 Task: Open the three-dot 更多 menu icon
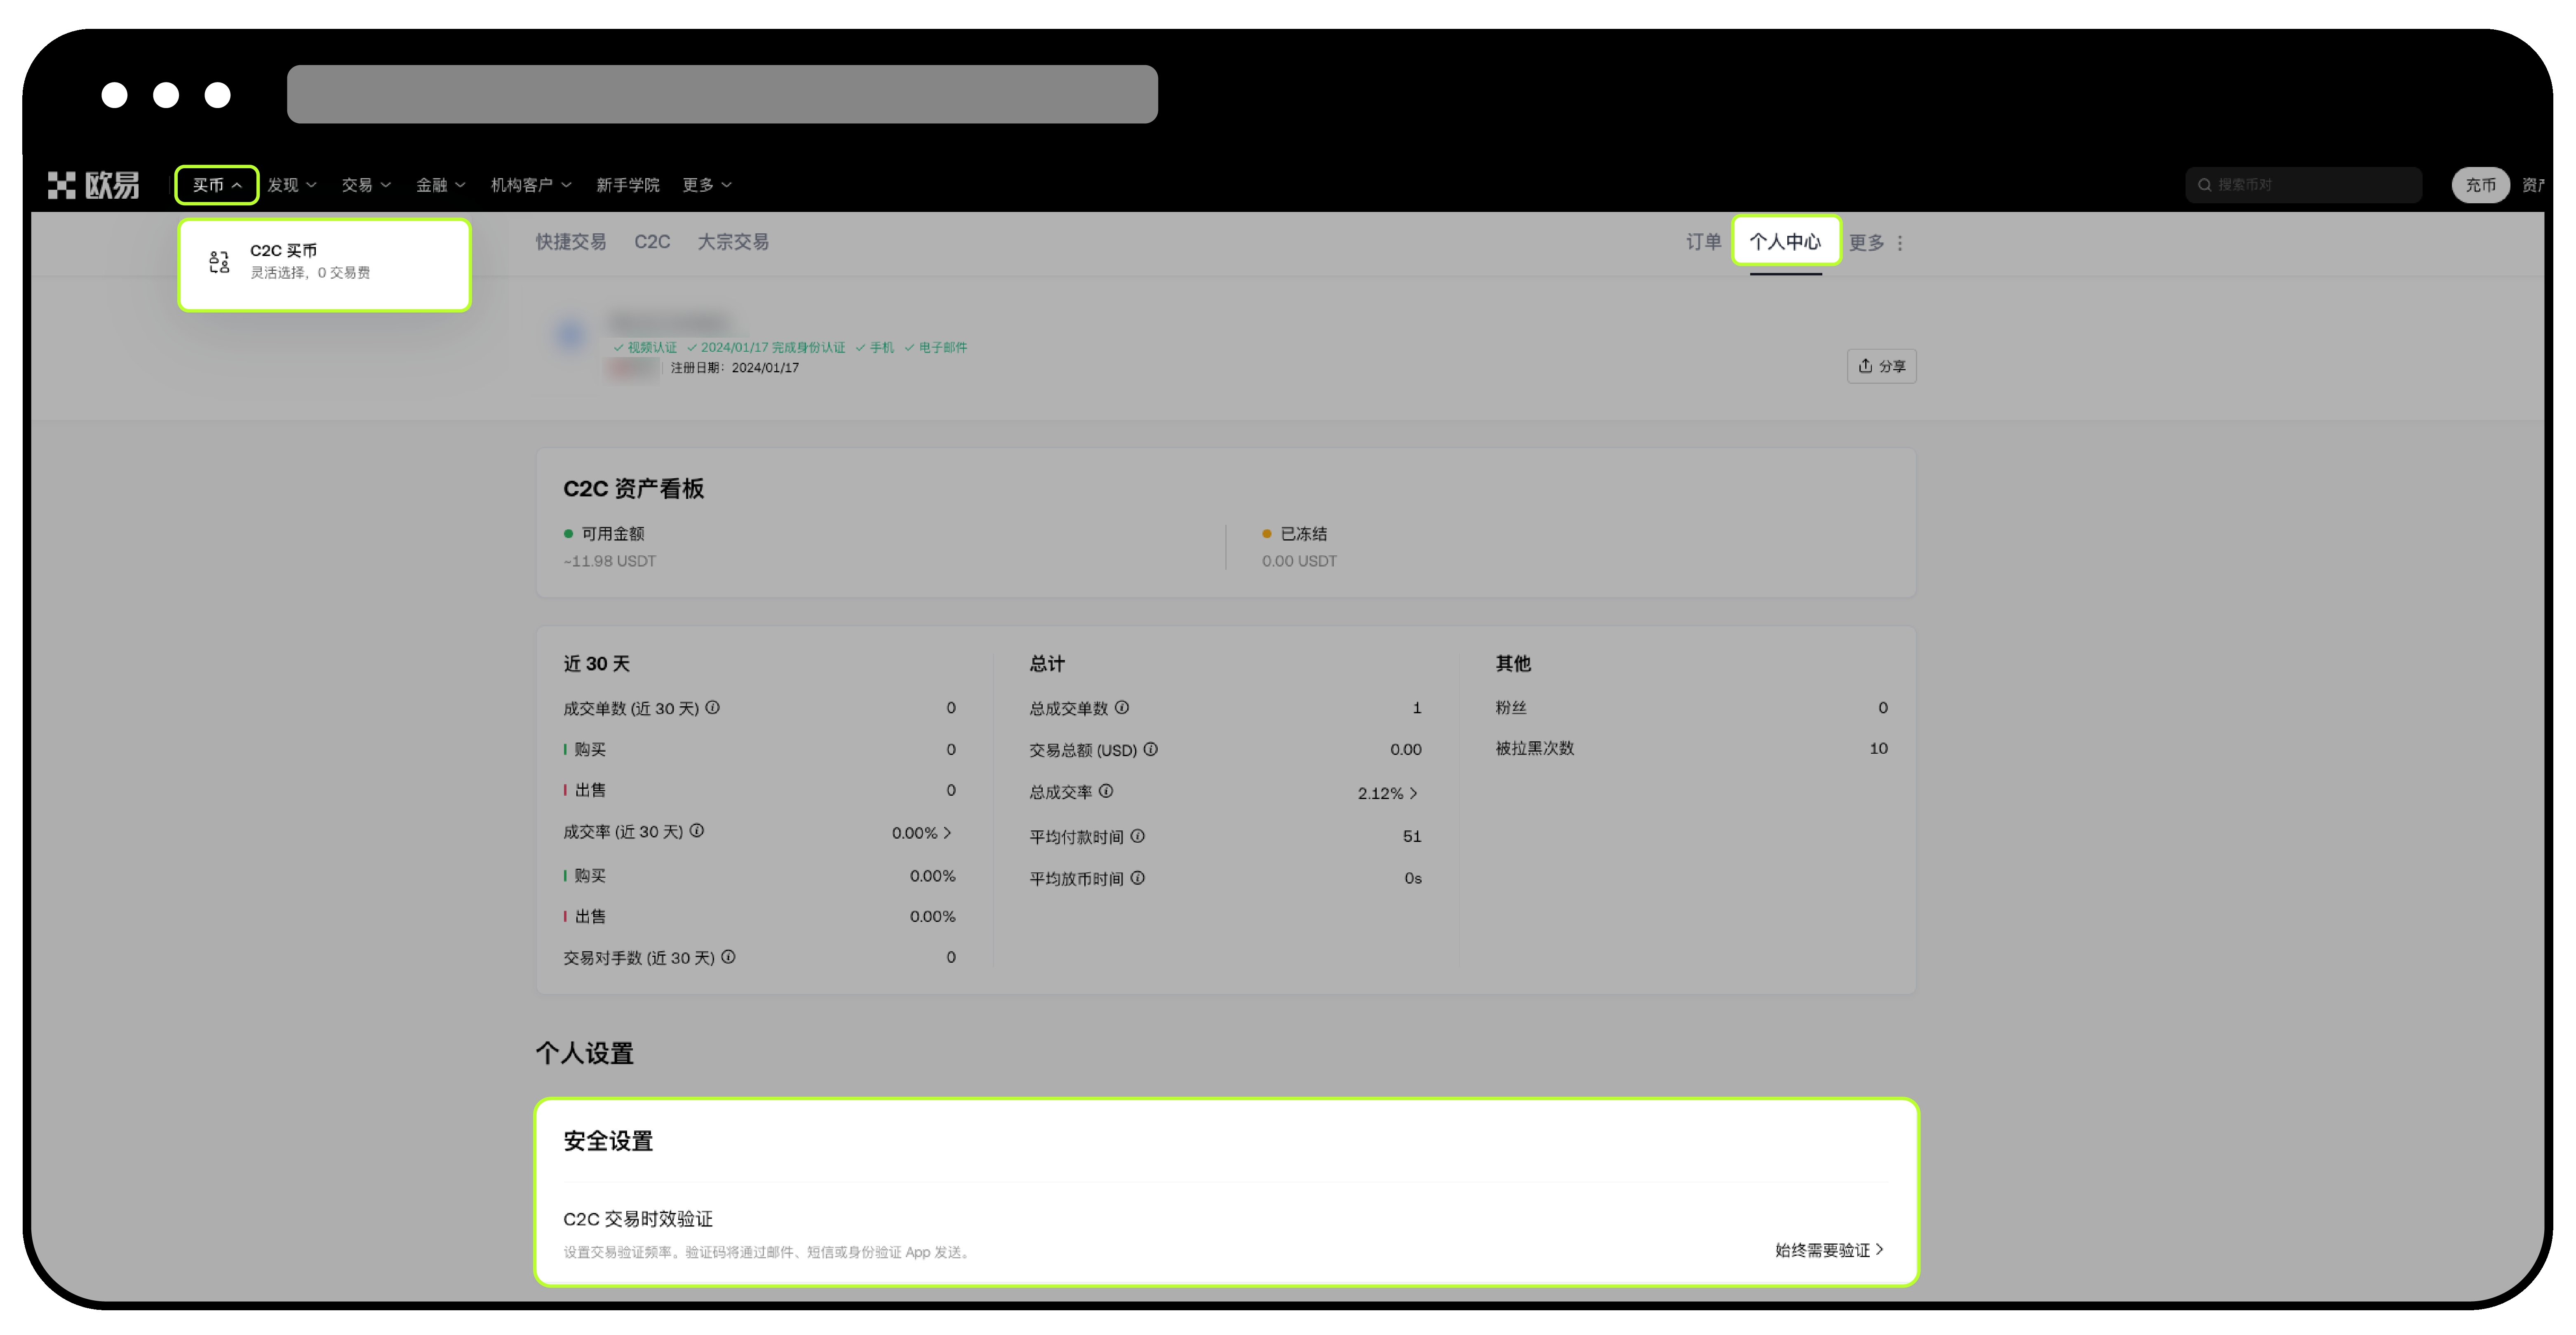[1900, 243]
